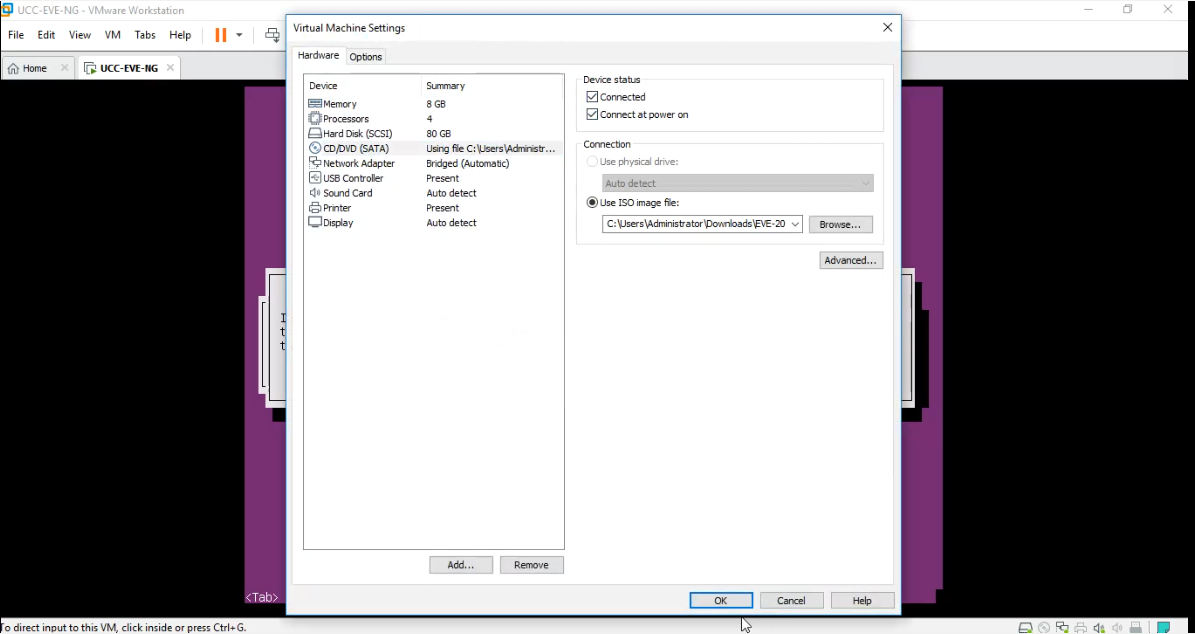
Task: Click the Summary column header
Action: coord(492,85)
